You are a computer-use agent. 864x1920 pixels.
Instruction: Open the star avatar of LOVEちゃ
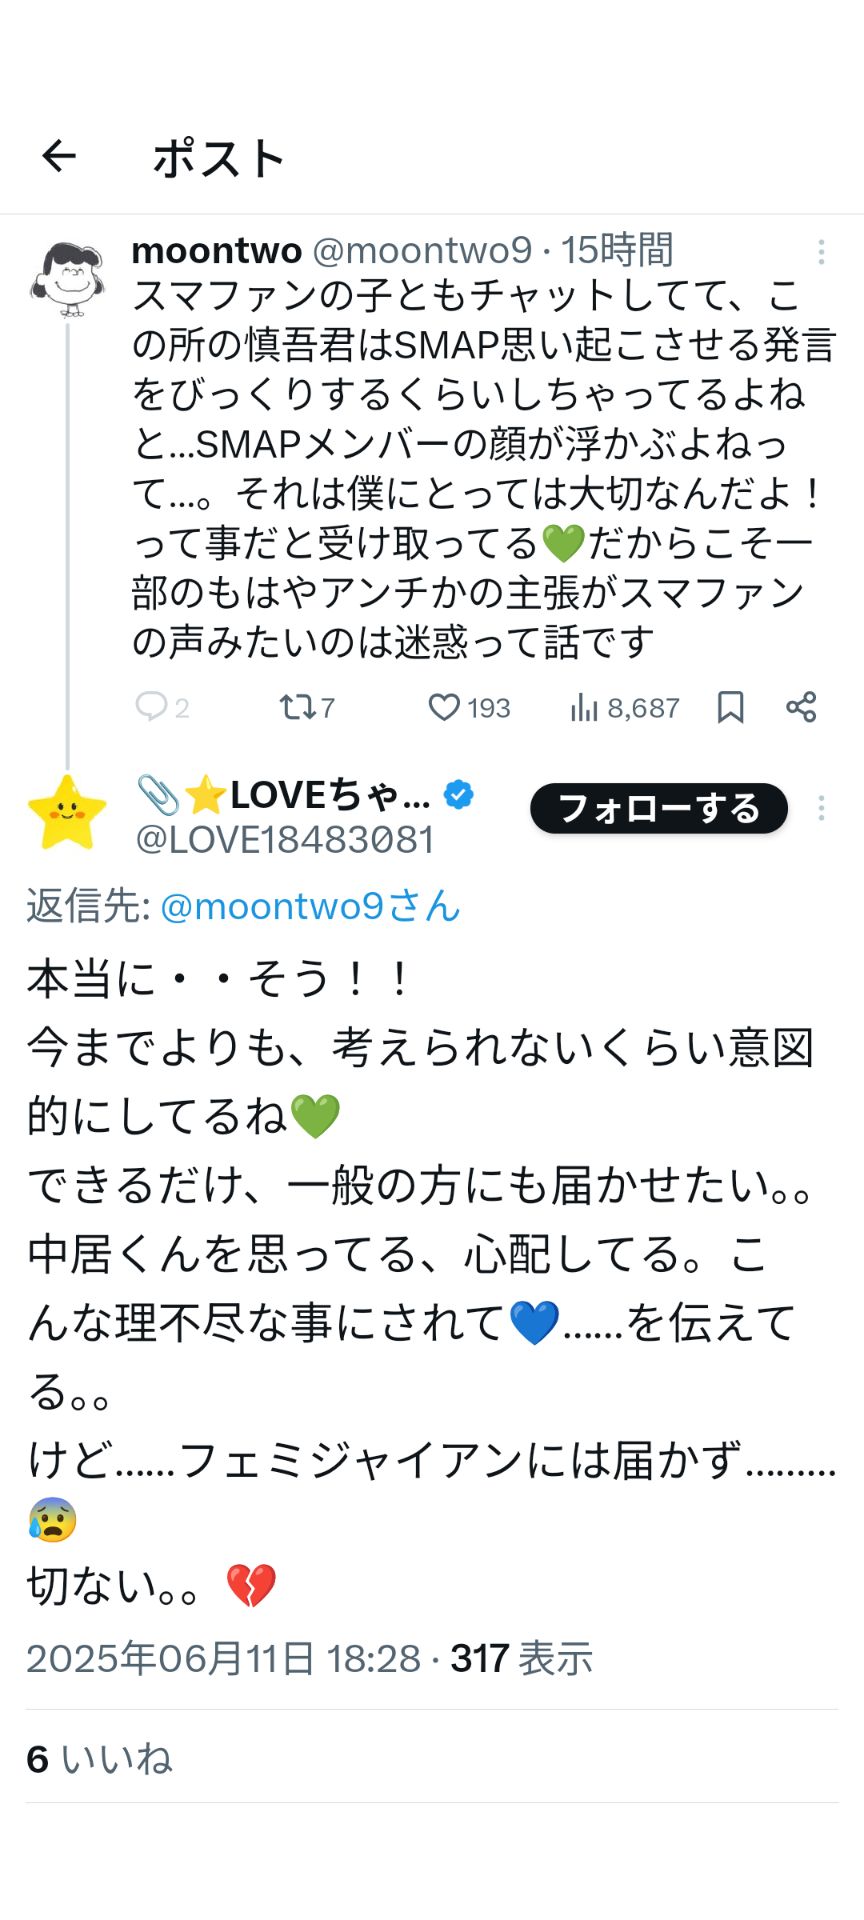67,813
